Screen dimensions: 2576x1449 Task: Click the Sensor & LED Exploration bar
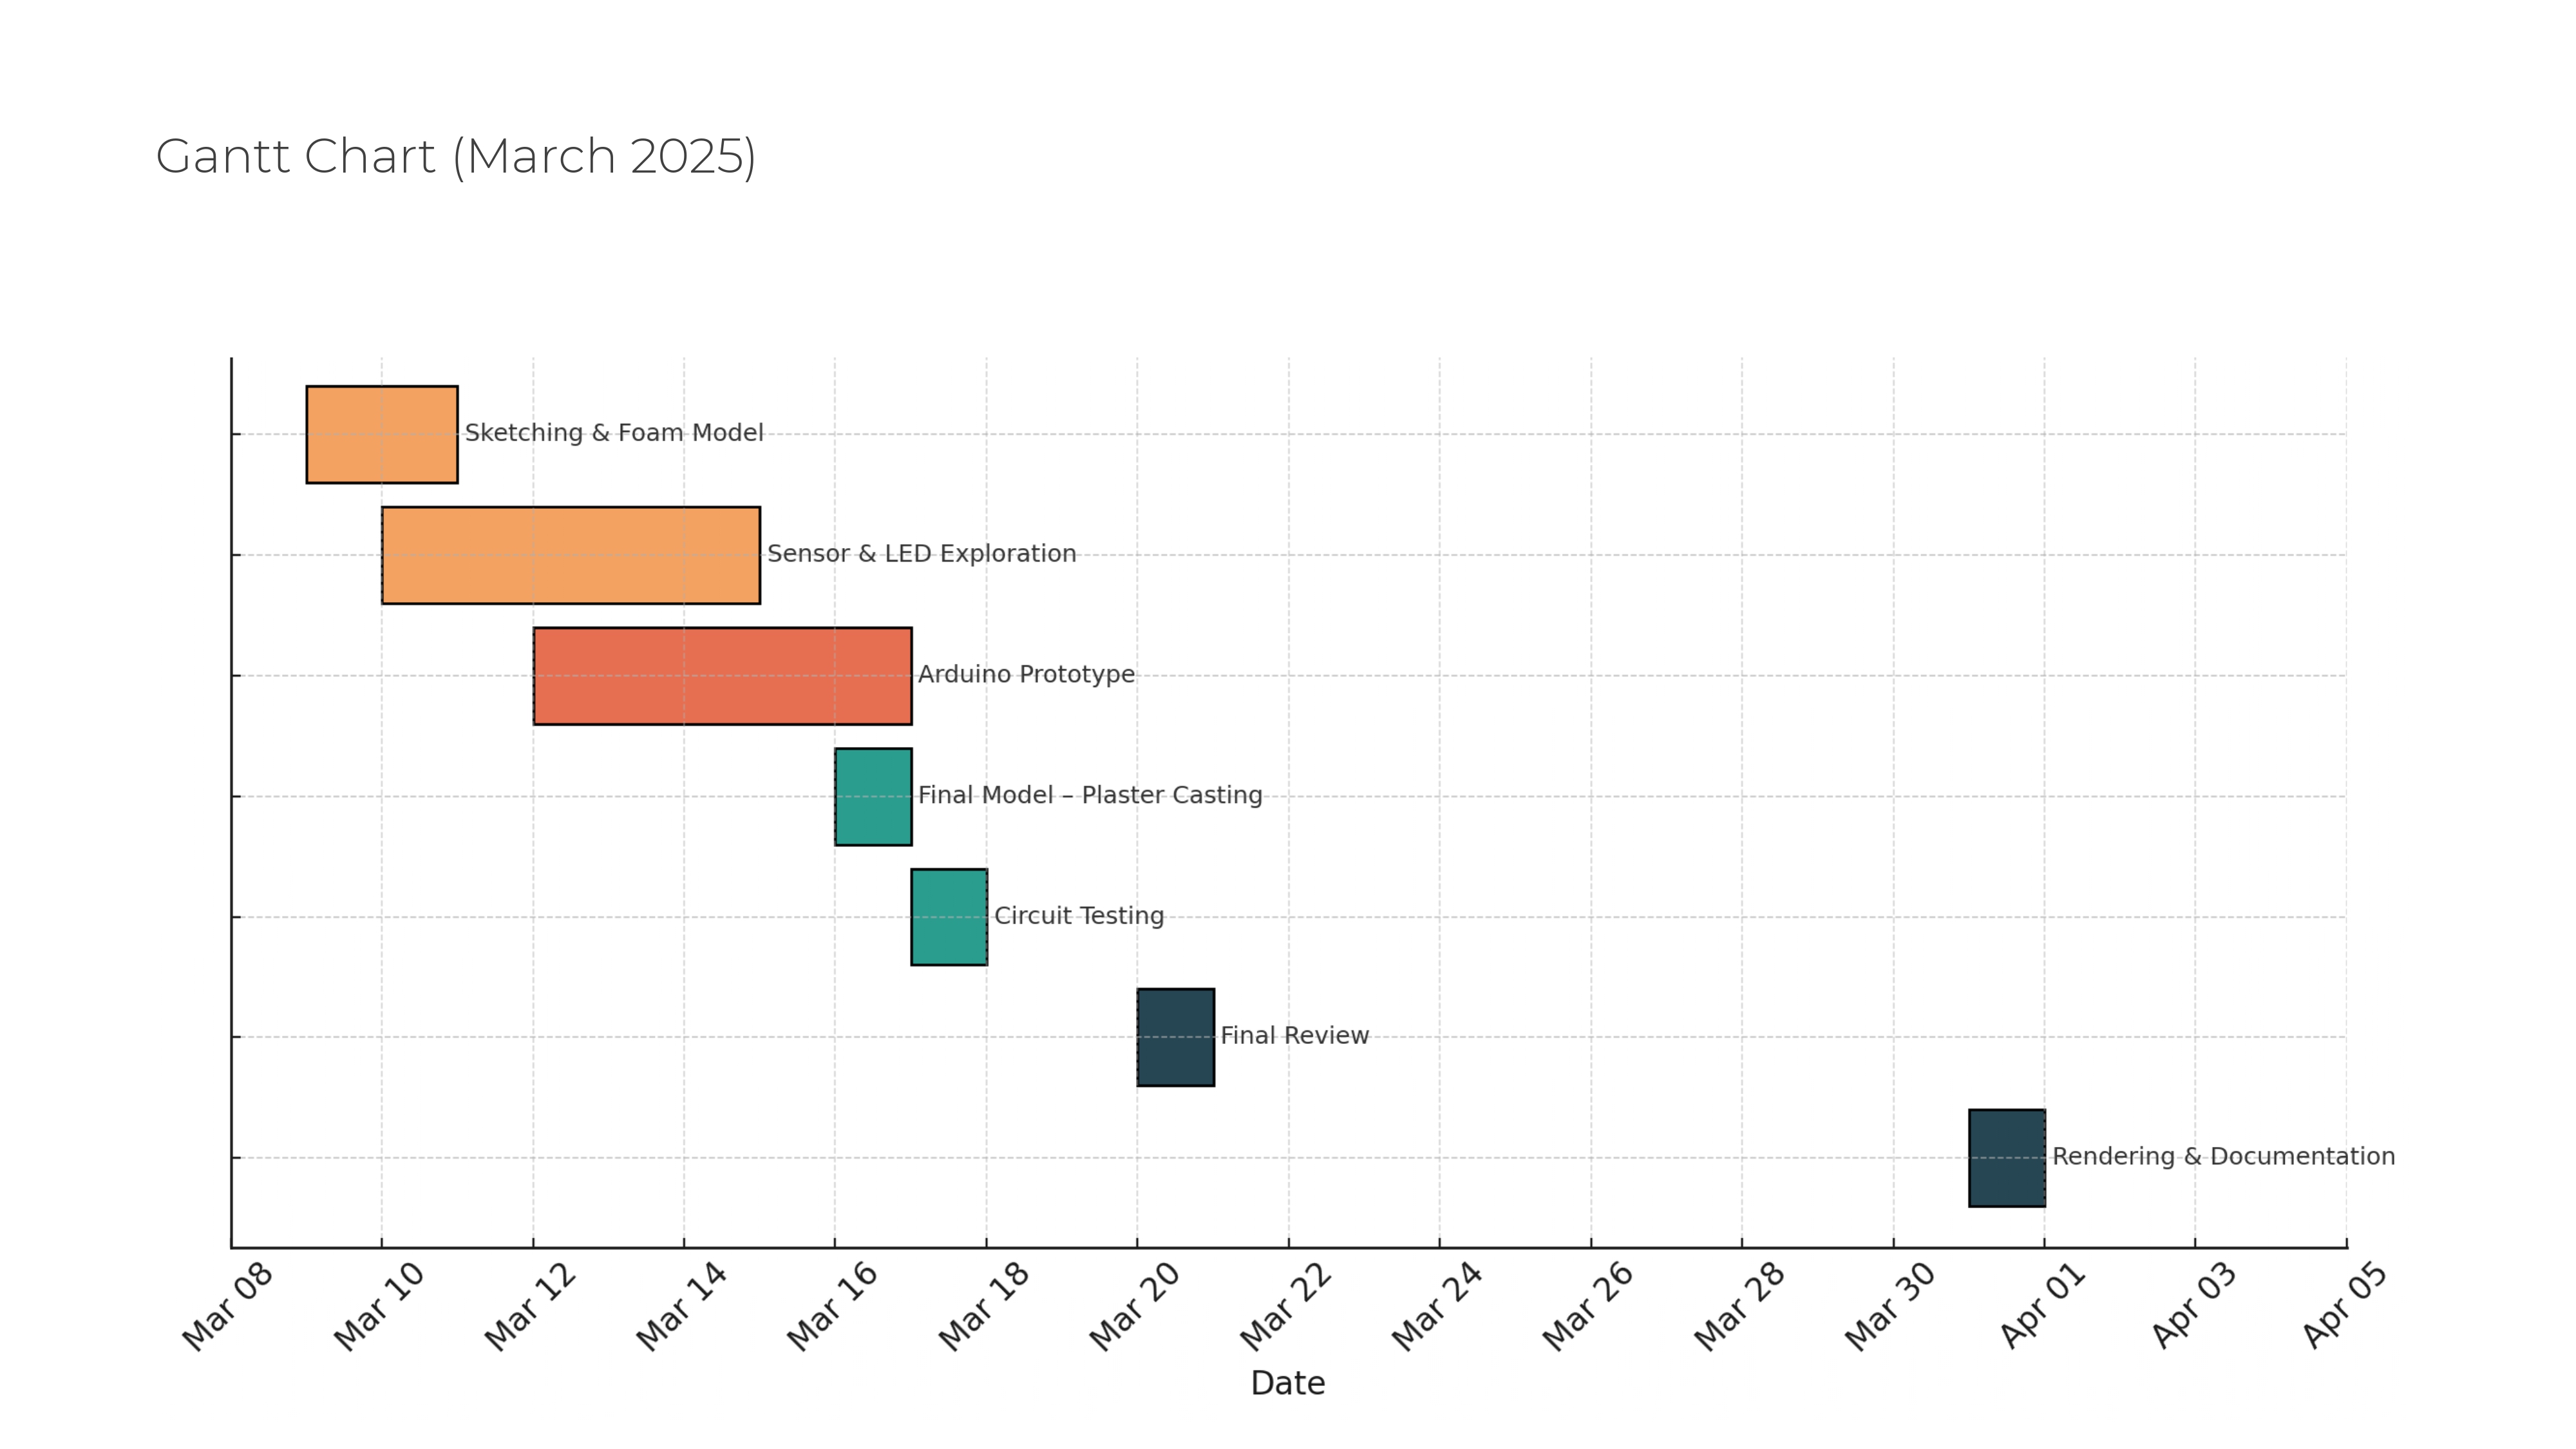[570, 555]
